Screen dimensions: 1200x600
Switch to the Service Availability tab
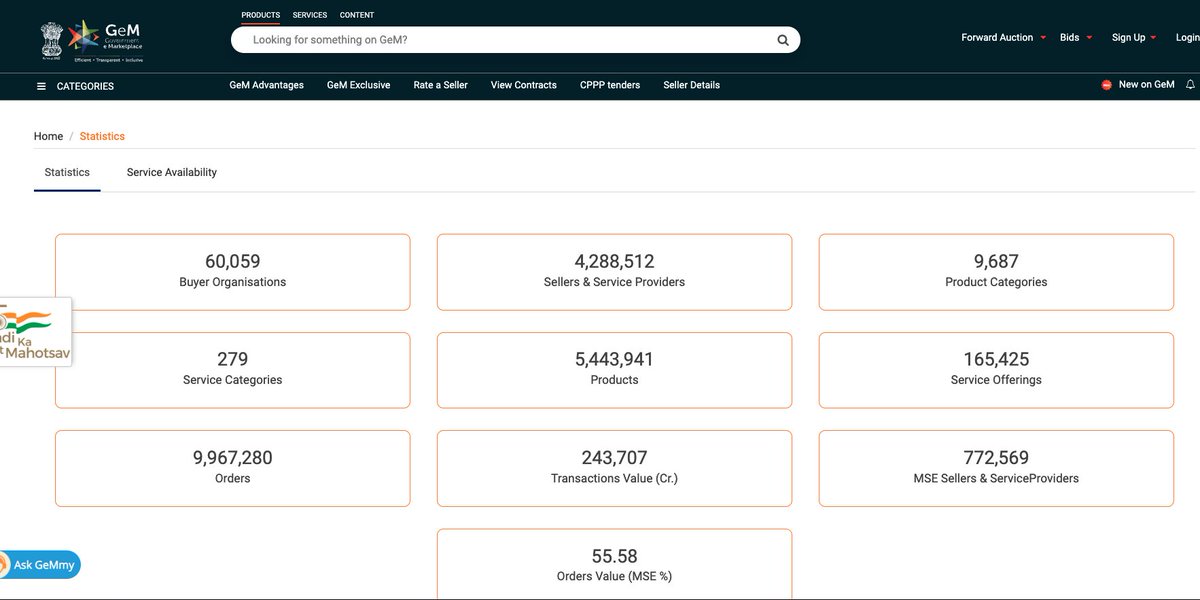pos(172,172)
